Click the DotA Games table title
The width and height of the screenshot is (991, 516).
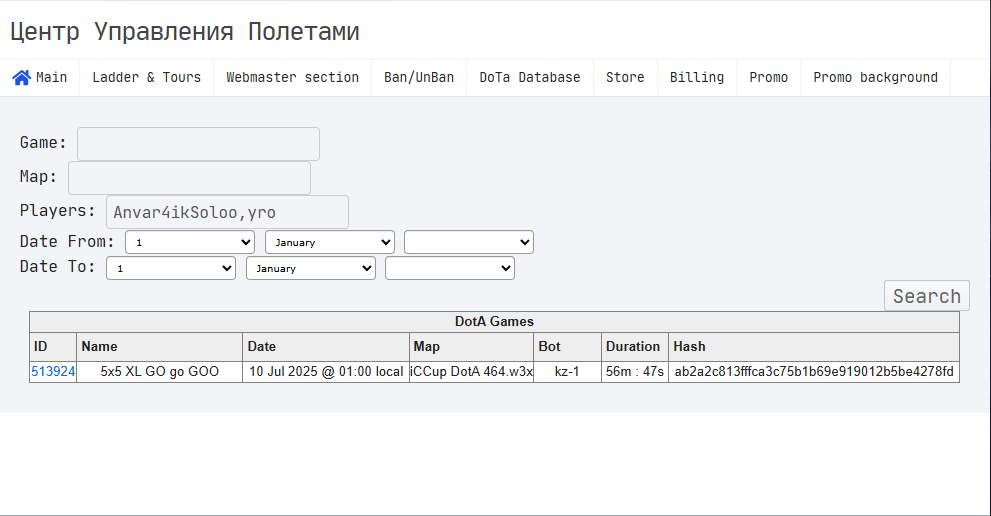(x=494, y=322)
